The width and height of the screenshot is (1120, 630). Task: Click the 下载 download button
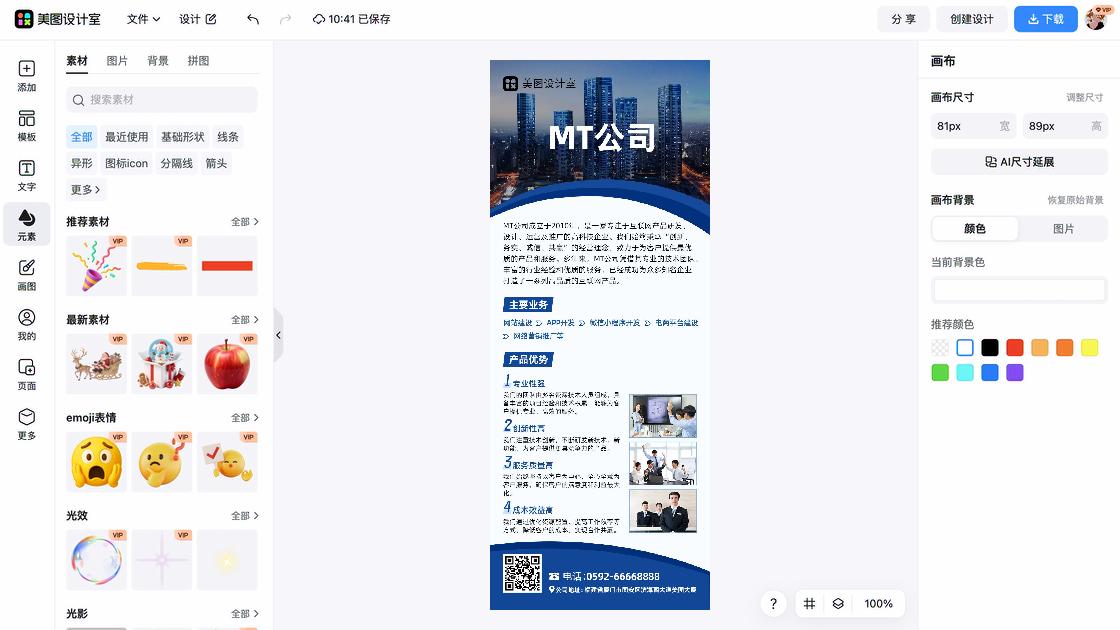1045,18
